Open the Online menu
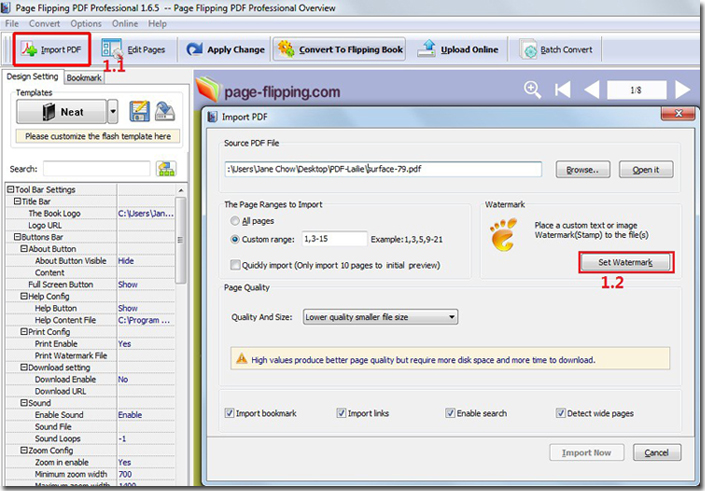 tap(125, 24)
